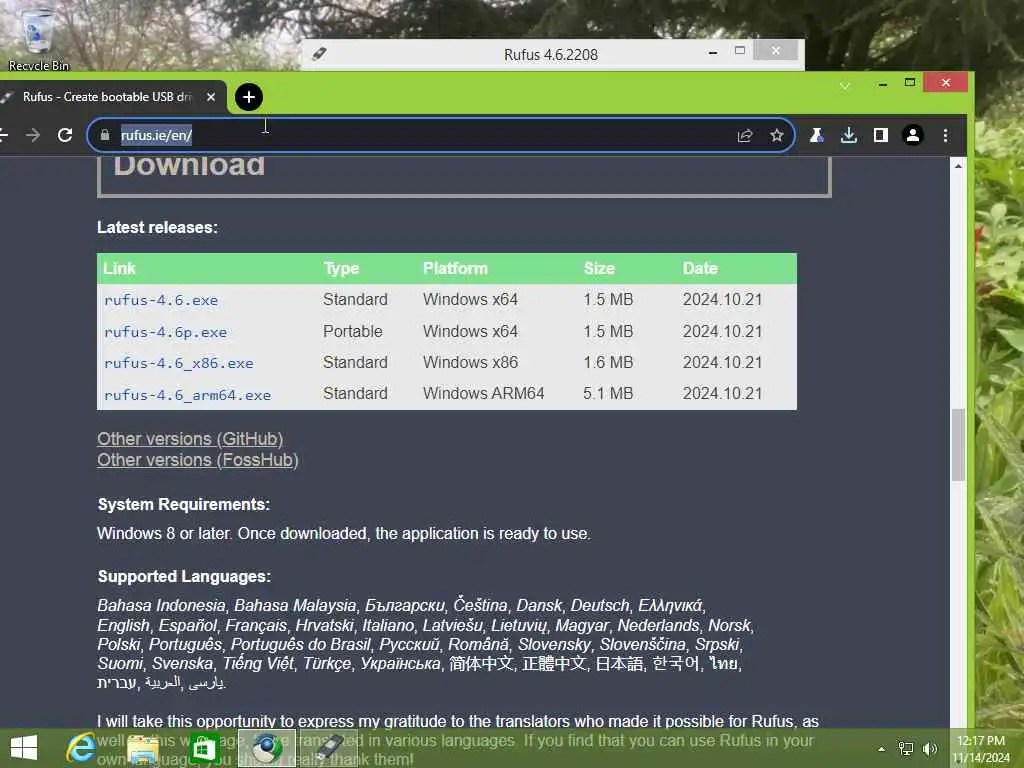
Task: Click the 5.1 MB size cell
Action: (608, 393)
